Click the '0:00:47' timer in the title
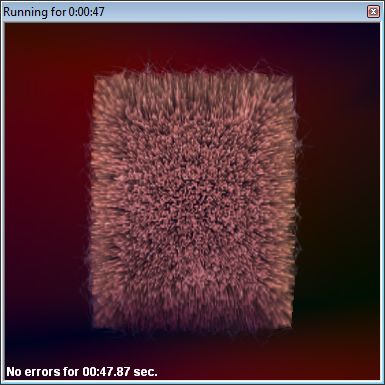 [87, 12]
